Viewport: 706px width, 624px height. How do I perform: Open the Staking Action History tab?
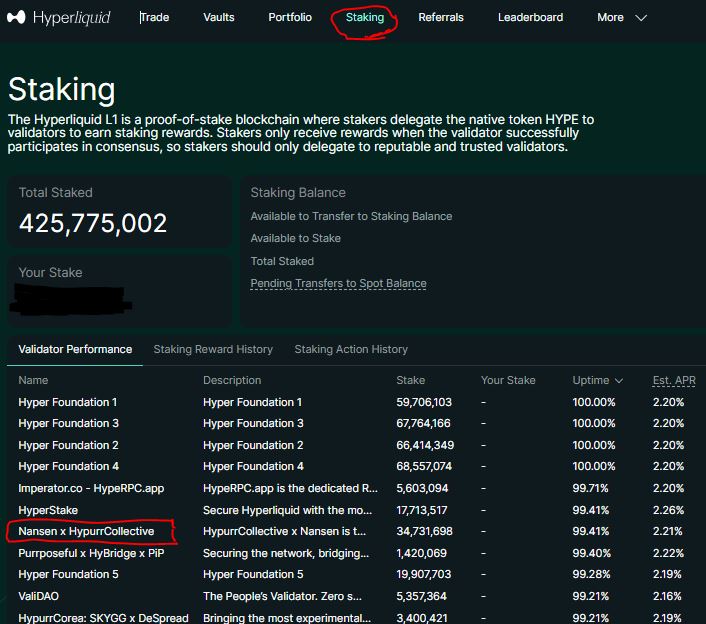click(351, 349)
